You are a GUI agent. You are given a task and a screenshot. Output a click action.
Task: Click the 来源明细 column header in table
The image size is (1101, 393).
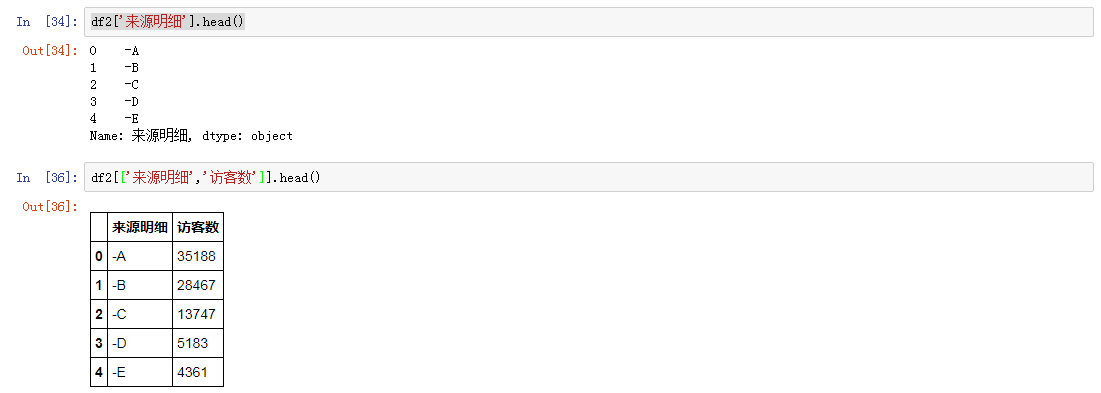click(140, 227)
